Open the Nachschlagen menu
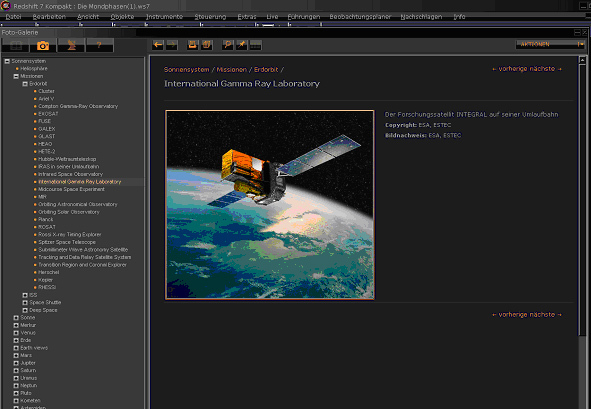Viewport: 591px width, 409px height. coord(421,17)
